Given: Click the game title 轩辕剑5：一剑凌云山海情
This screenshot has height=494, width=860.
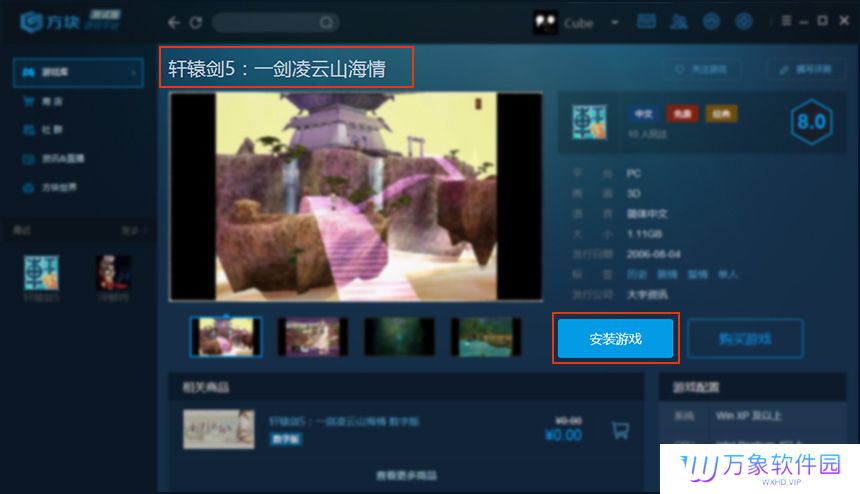Looking at the screenshot, I should point(277,69).
